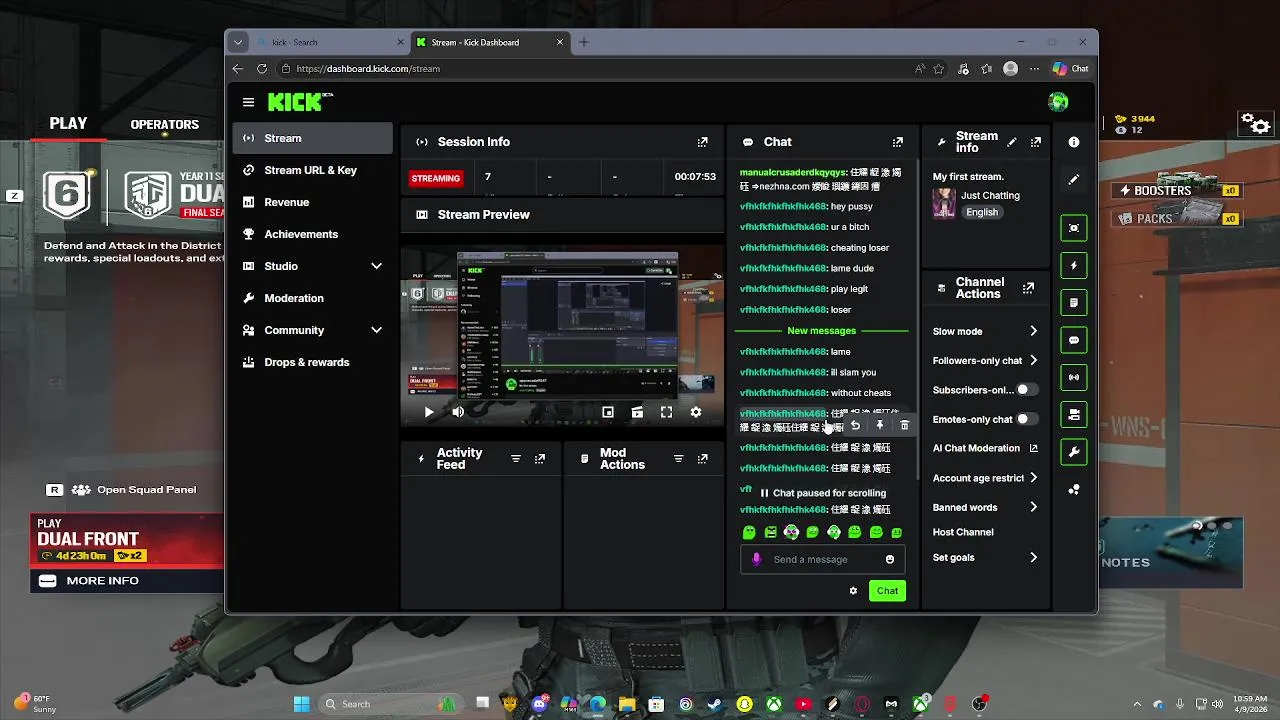Pop out the Channel Actions panel
Image resolution: width=1280 pixels, height=720 pixels.
(x=1028, y=288)
